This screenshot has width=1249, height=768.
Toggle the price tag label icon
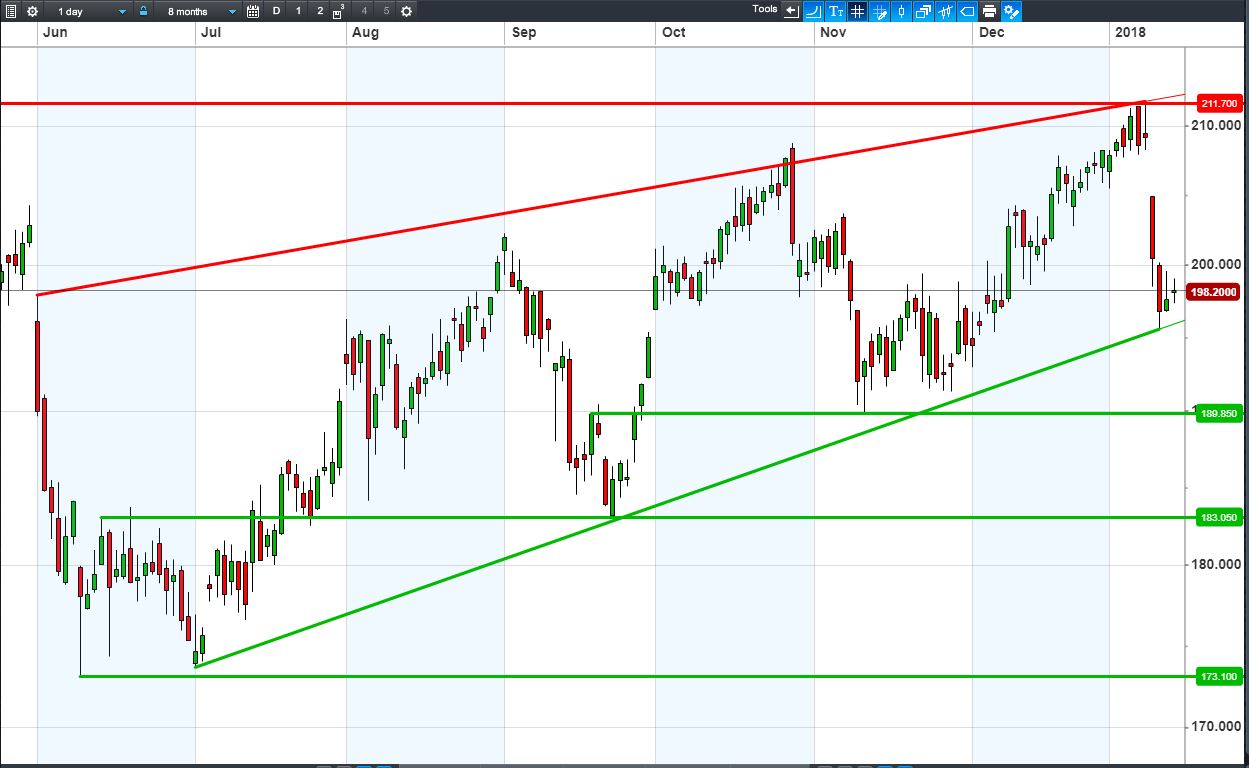[967, 11]
